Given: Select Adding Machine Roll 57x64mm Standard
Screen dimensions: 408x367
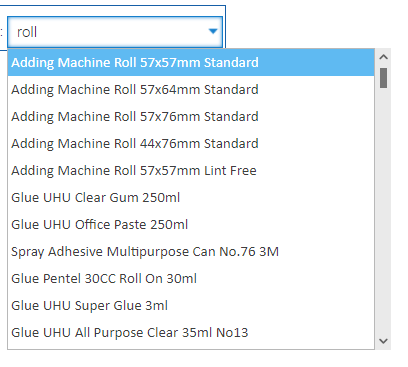Looking at the screenshot, I should pos(191,89).
